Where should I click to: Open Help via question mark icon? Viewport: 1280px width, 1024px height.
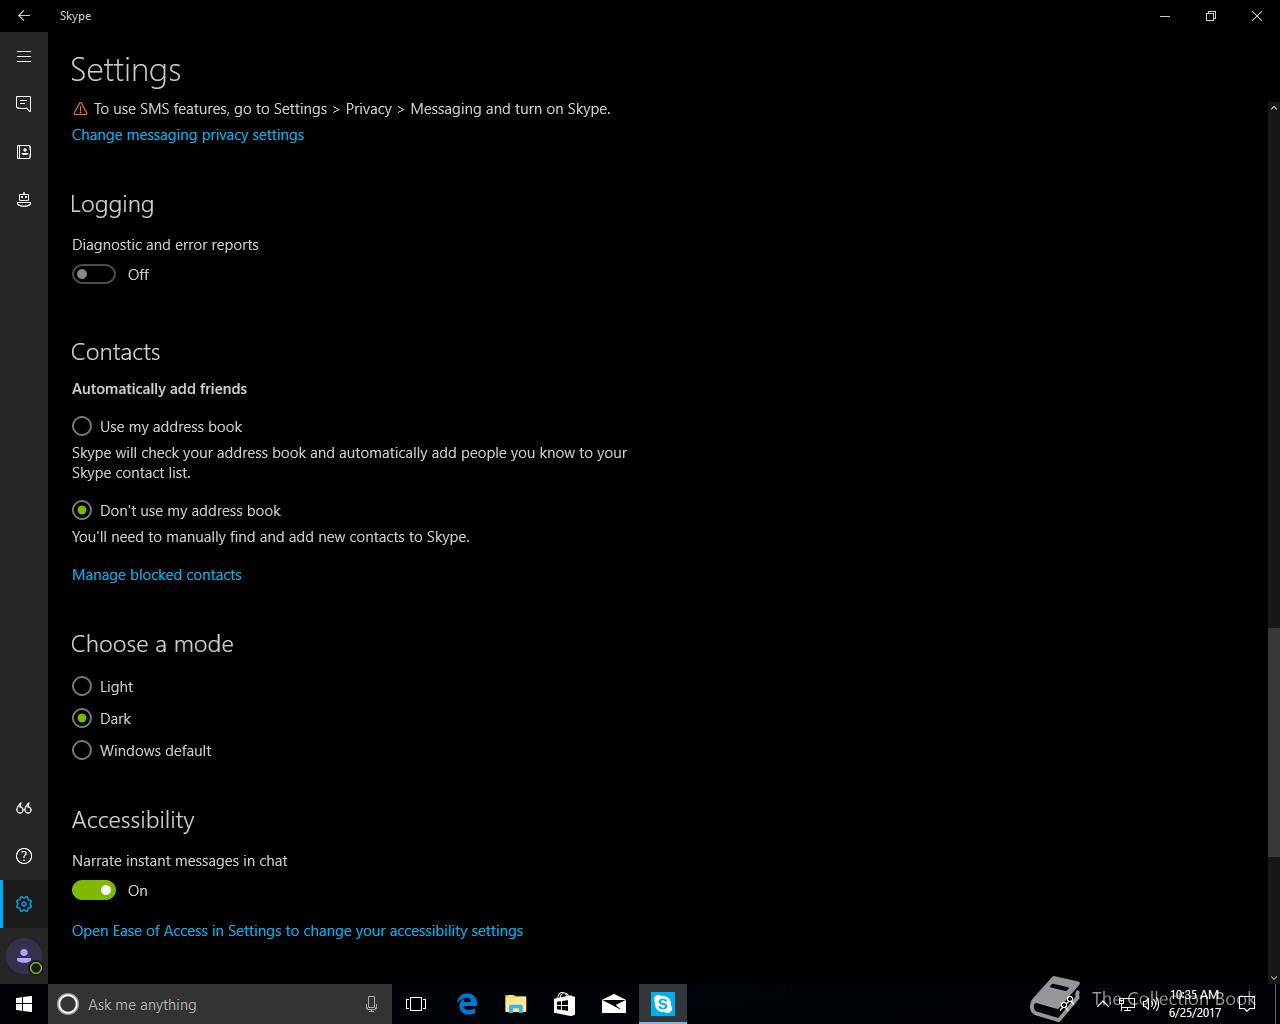tap(24, 856)
